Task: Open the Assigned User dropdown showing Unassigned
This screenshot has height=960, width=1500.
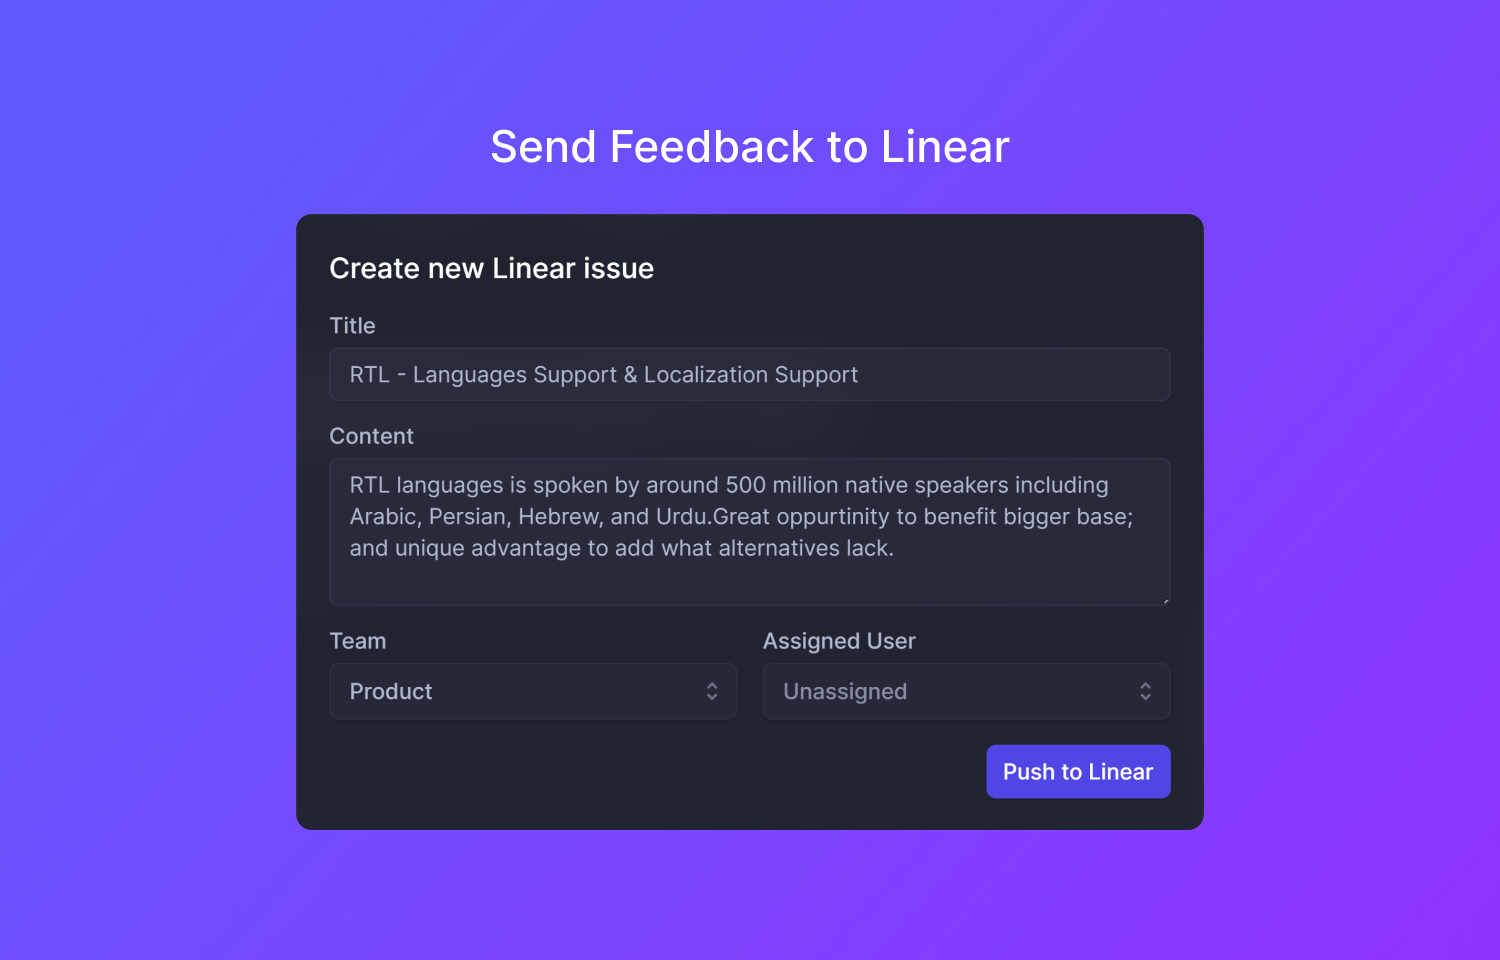Action: [966, 691]
